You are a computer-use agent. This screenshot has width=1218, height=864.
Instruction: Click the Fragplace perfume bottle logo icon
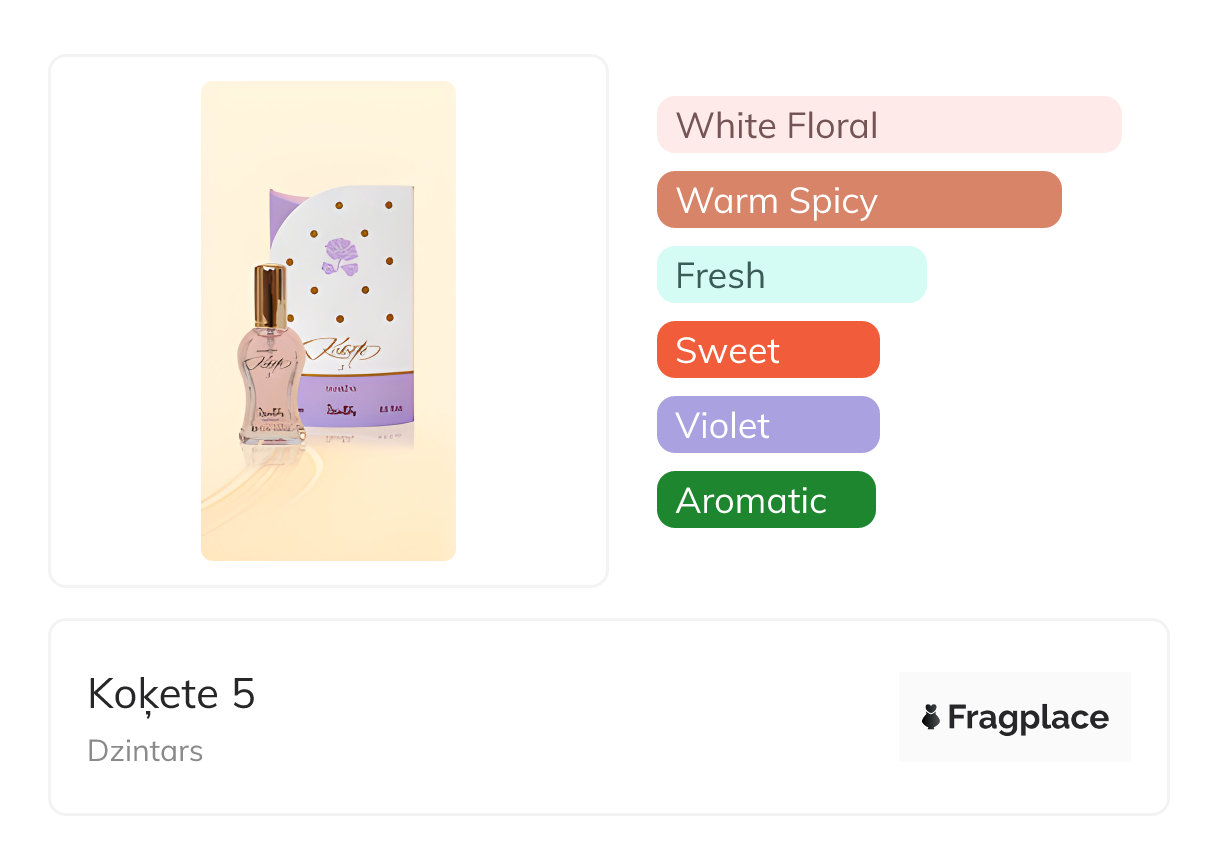tap(931, 717)
